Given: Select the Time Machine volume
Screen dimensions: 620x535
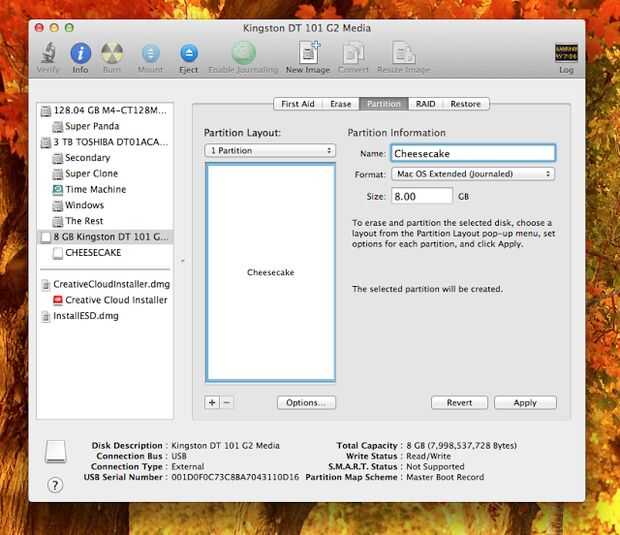Looking at the screenshot, I should [x=105, y=189].
